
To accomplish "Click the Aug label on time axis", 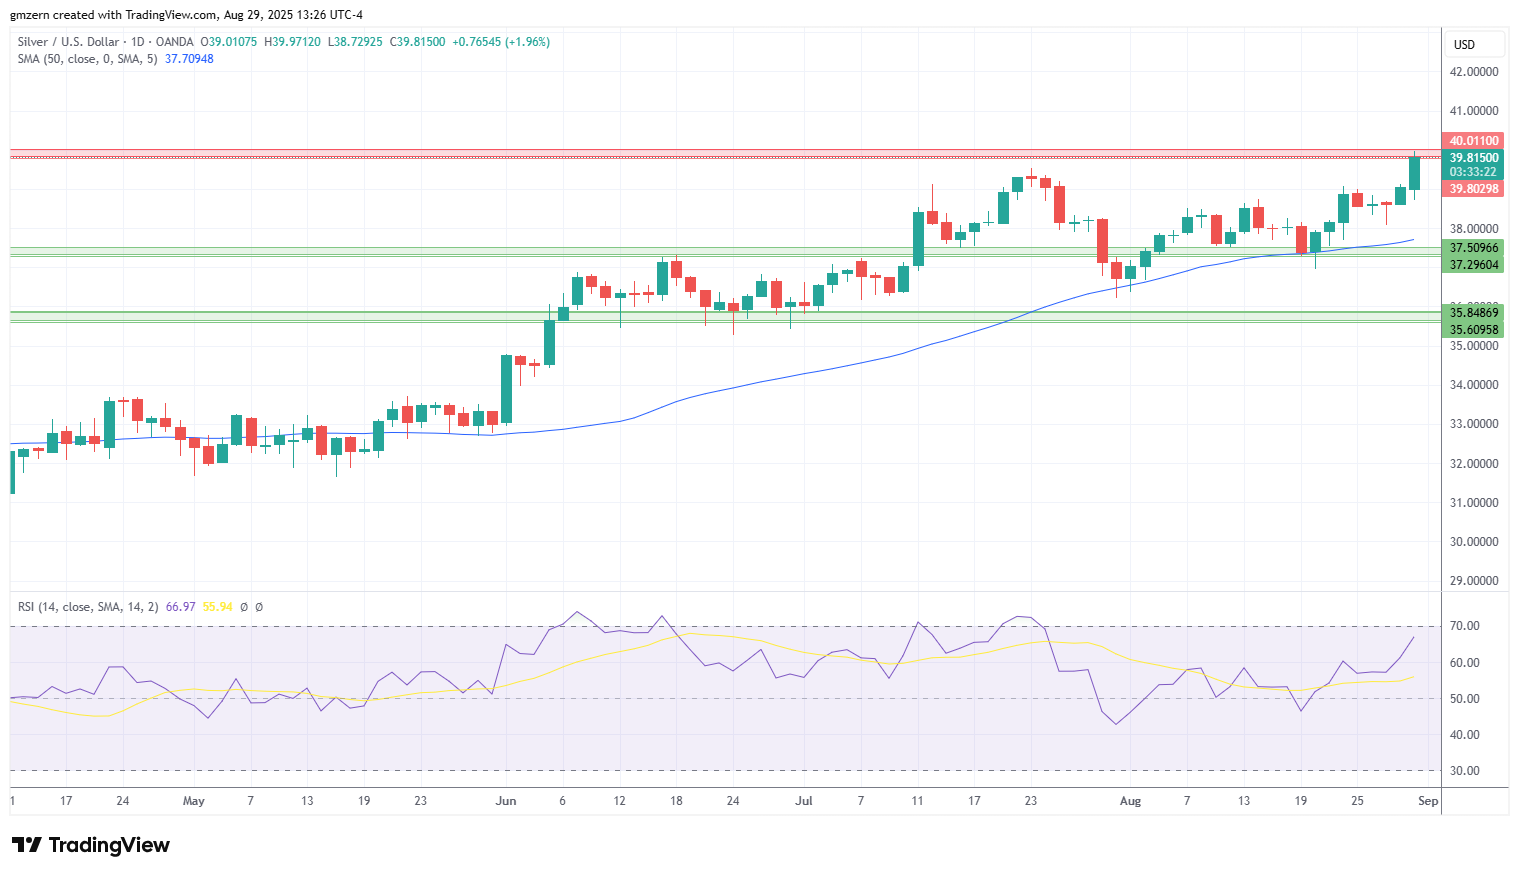I will pyautogui.click(x=1130, y=801).
